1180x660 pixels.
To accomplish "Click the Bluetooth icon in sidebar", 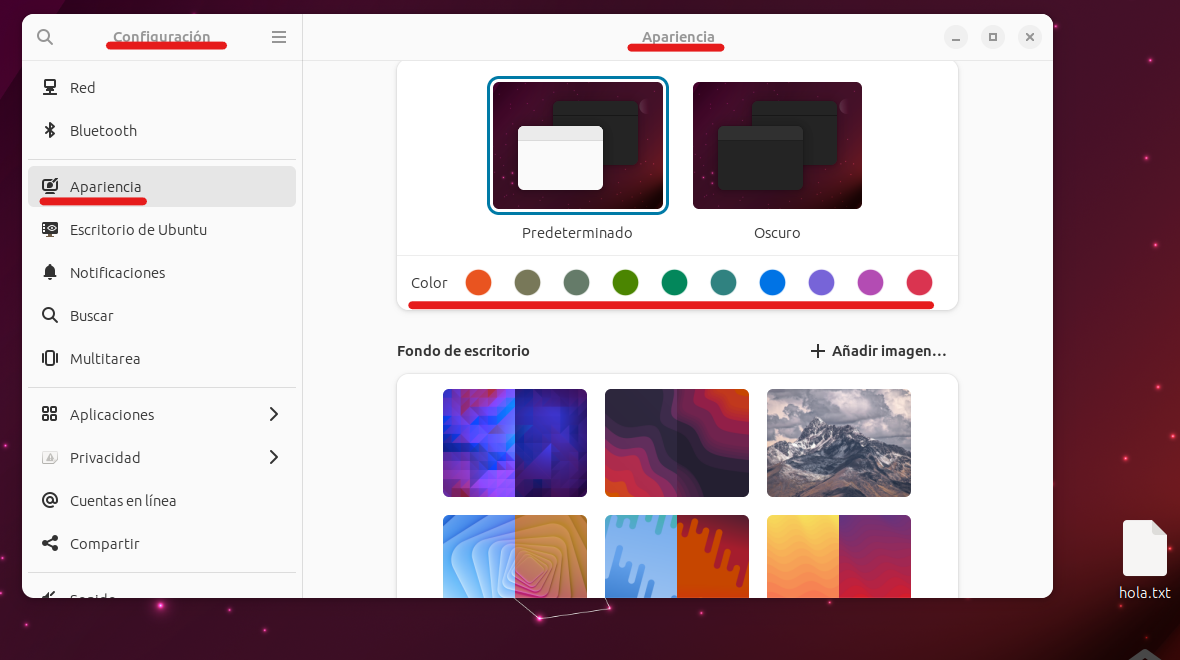I will pos(50,130).
